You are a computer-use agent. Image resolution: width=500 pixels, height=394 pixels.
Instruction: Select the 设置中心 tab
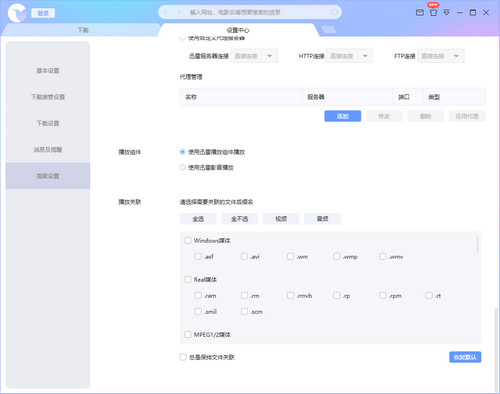point(238,30)
